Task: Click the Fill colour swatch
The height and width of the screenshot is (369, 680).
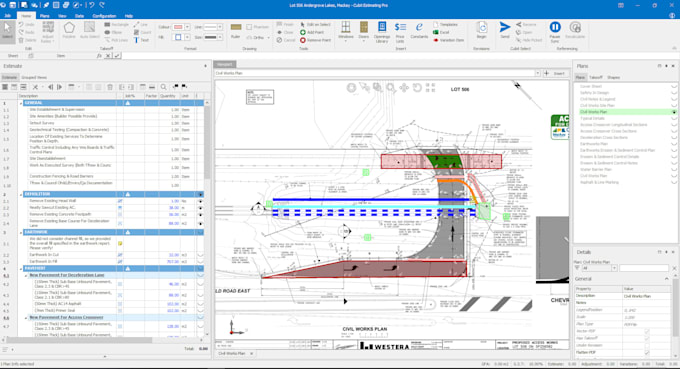Action: pyautogui.click(x=178, y=38)
